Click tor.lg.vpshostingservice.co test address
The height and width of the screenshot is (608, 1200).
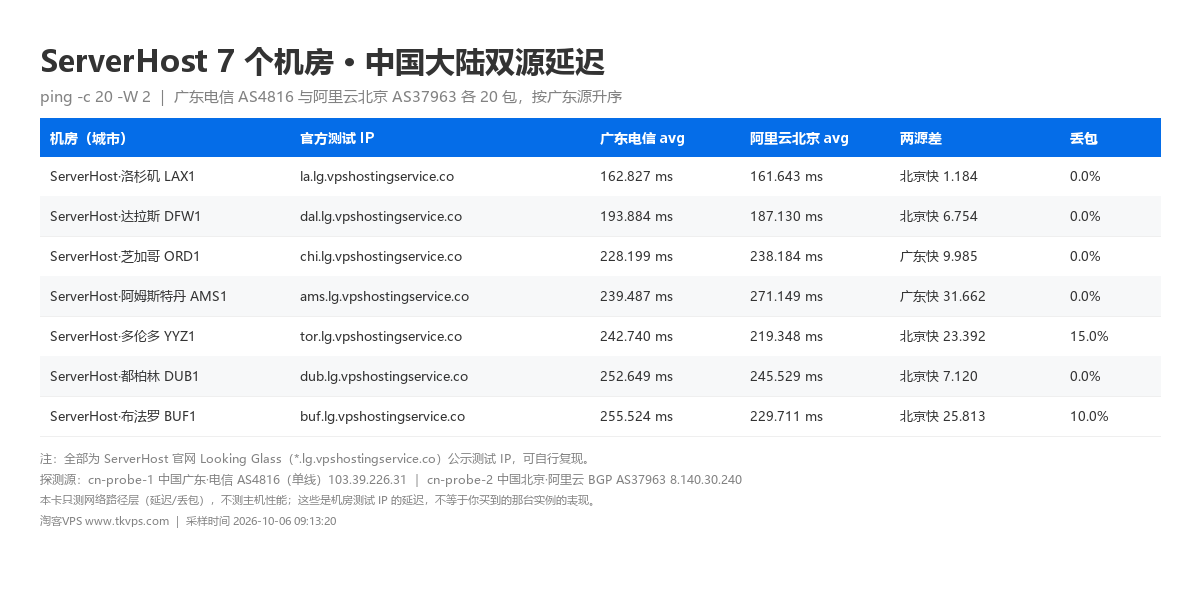(381, 336)
